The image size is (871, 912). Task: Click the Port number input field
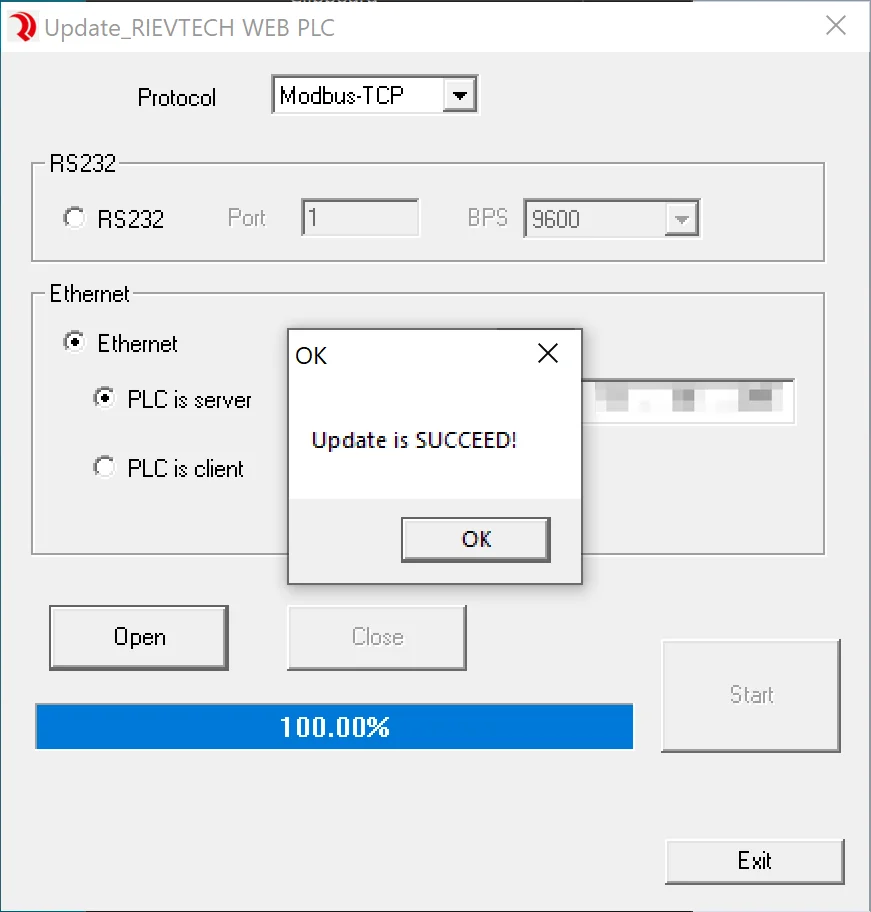[x=360, y=218]
